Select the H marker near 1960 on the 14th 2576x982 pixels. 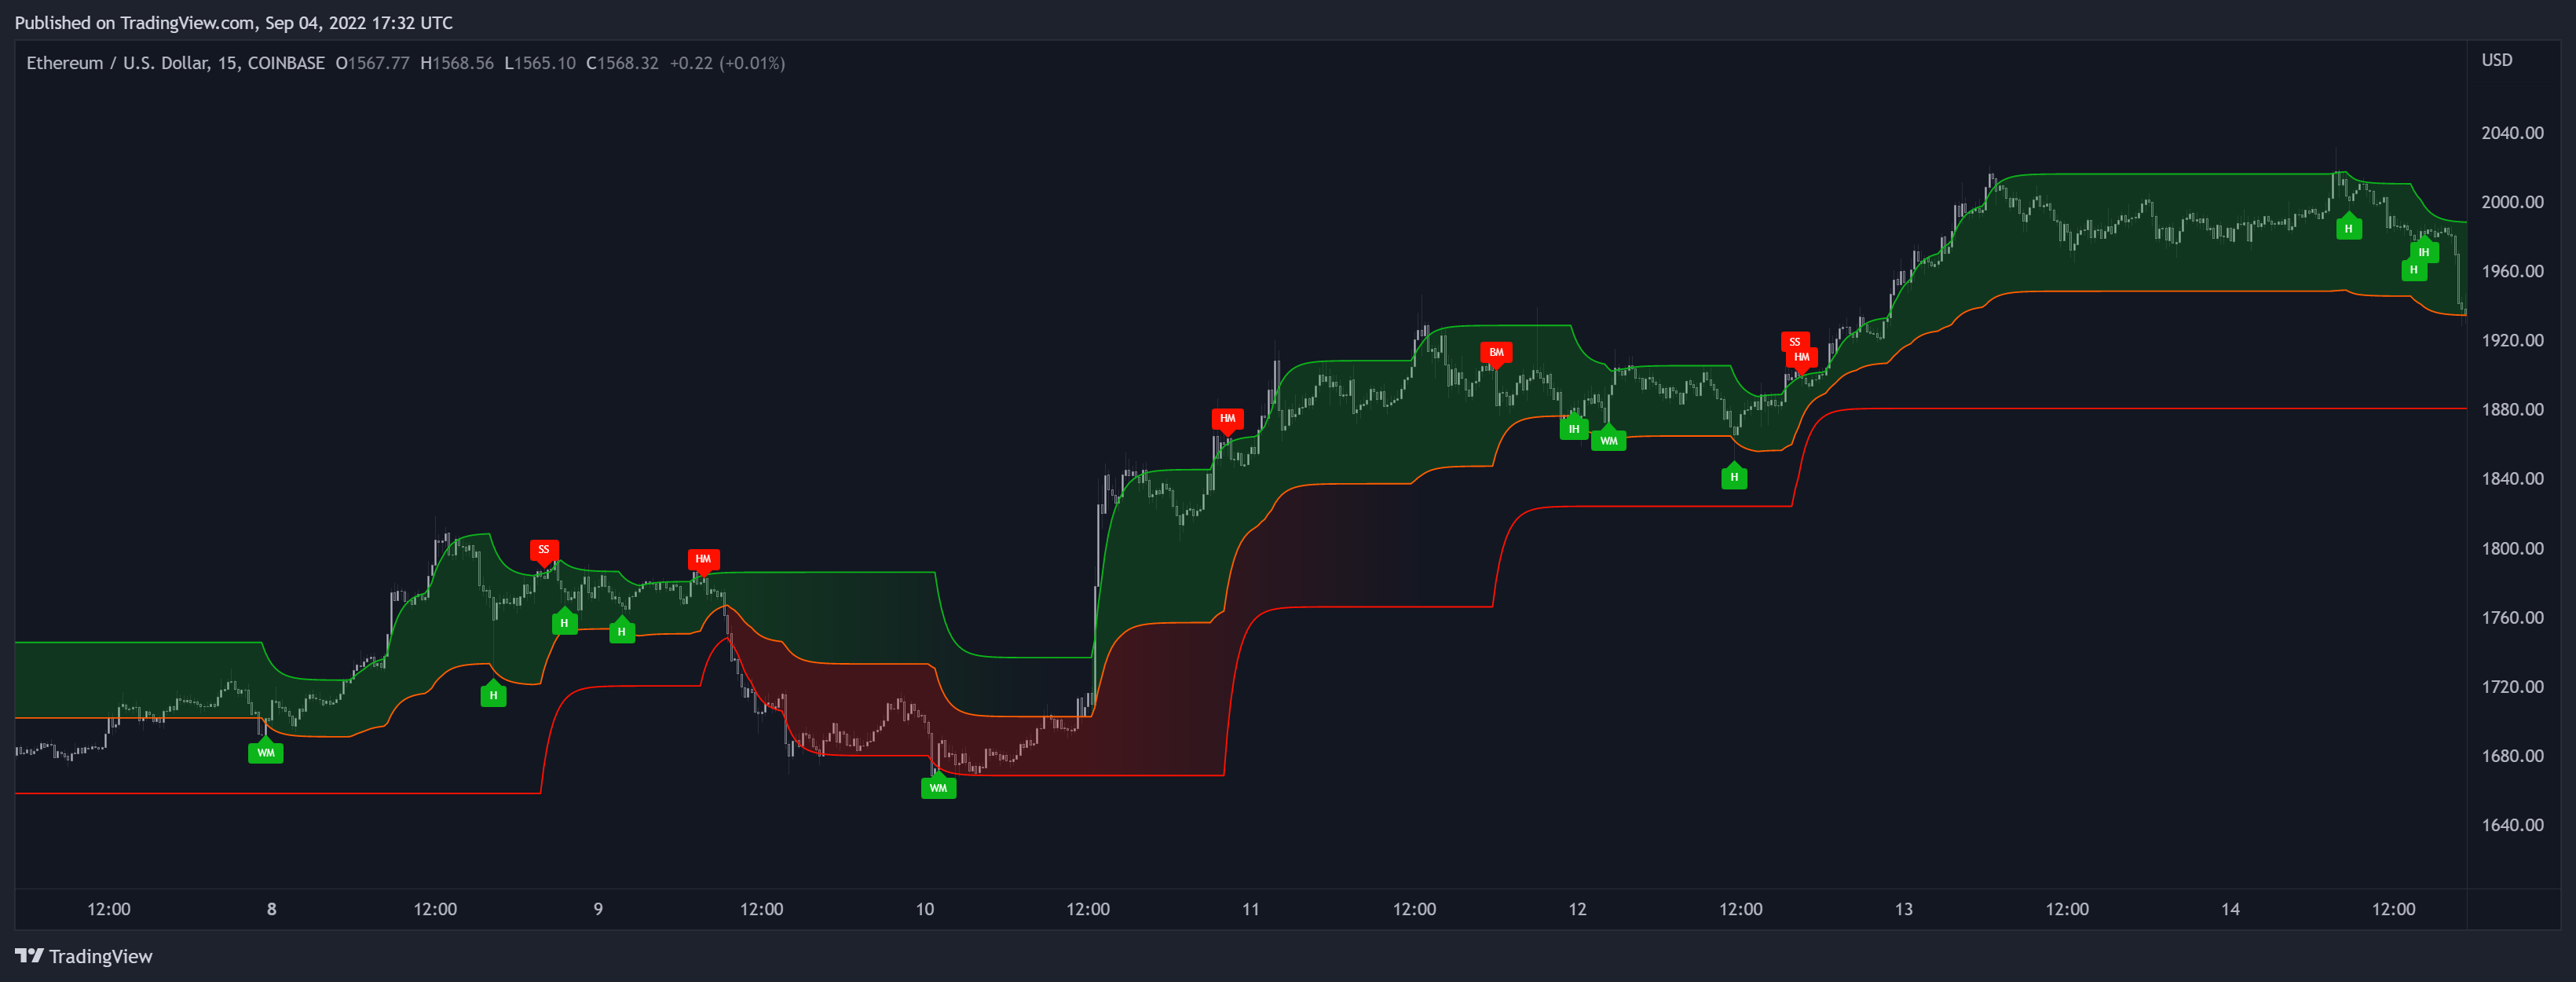pyautogui.click(x=2414, y=270)
